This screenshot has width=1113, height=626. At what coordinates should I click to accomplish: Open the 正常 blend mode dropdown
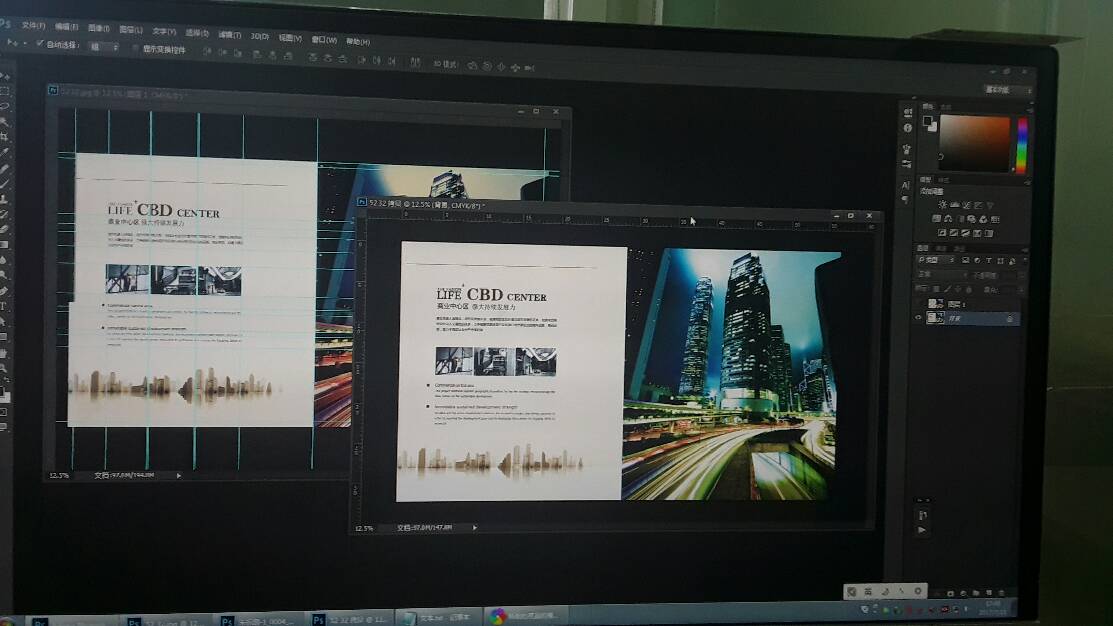tap(941, 275)
